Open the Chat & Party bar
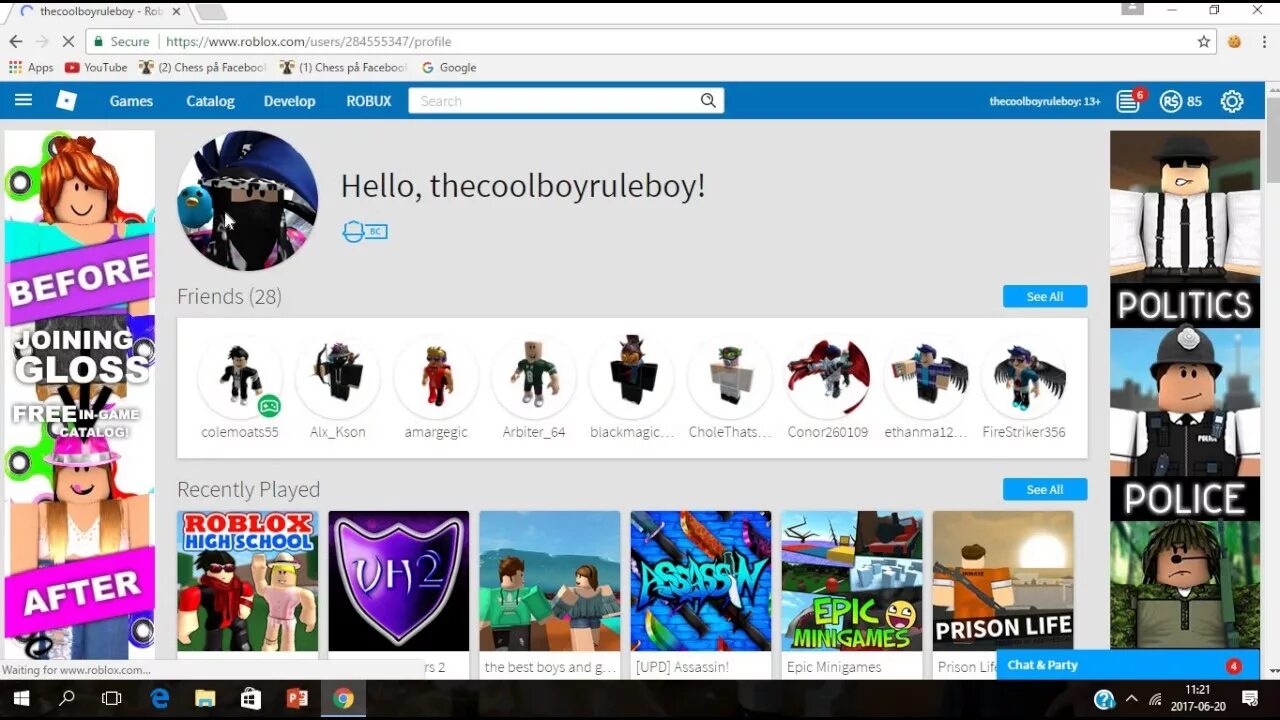Screen dimensions: 1280x720 [x=1127, y=665]
